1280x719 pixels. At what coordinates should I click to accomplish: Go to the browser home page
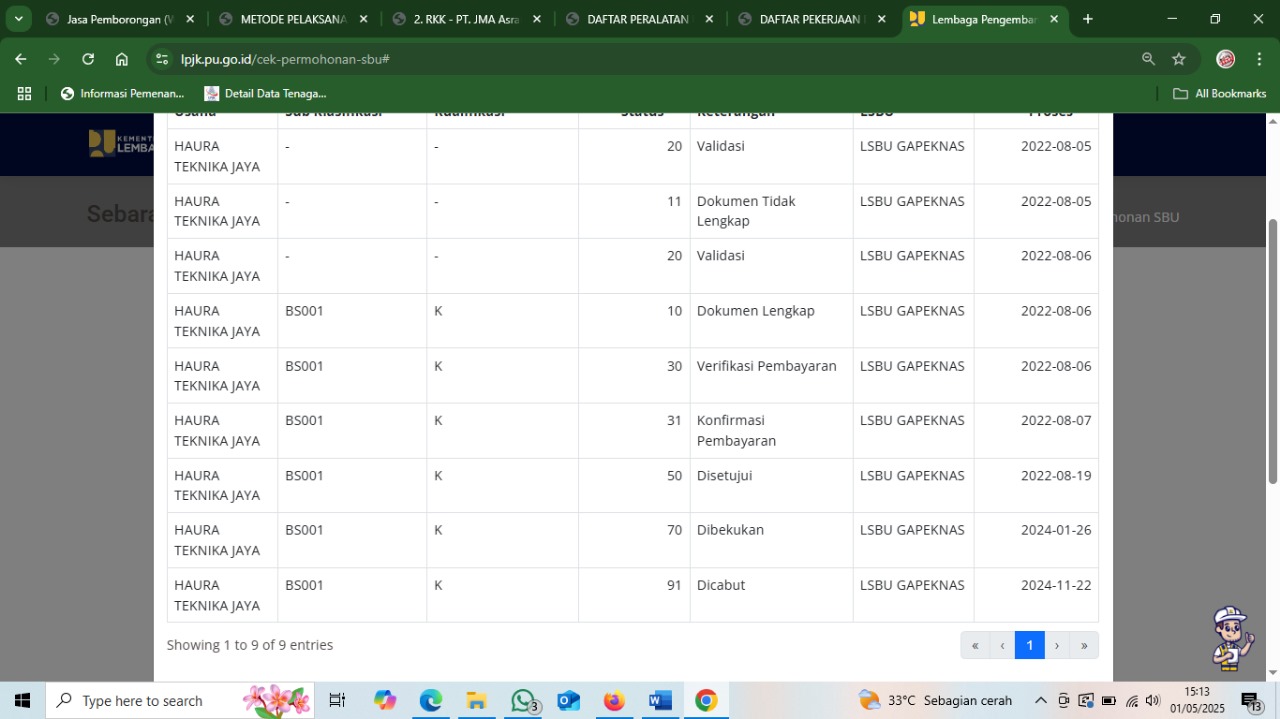pos(122,59)
